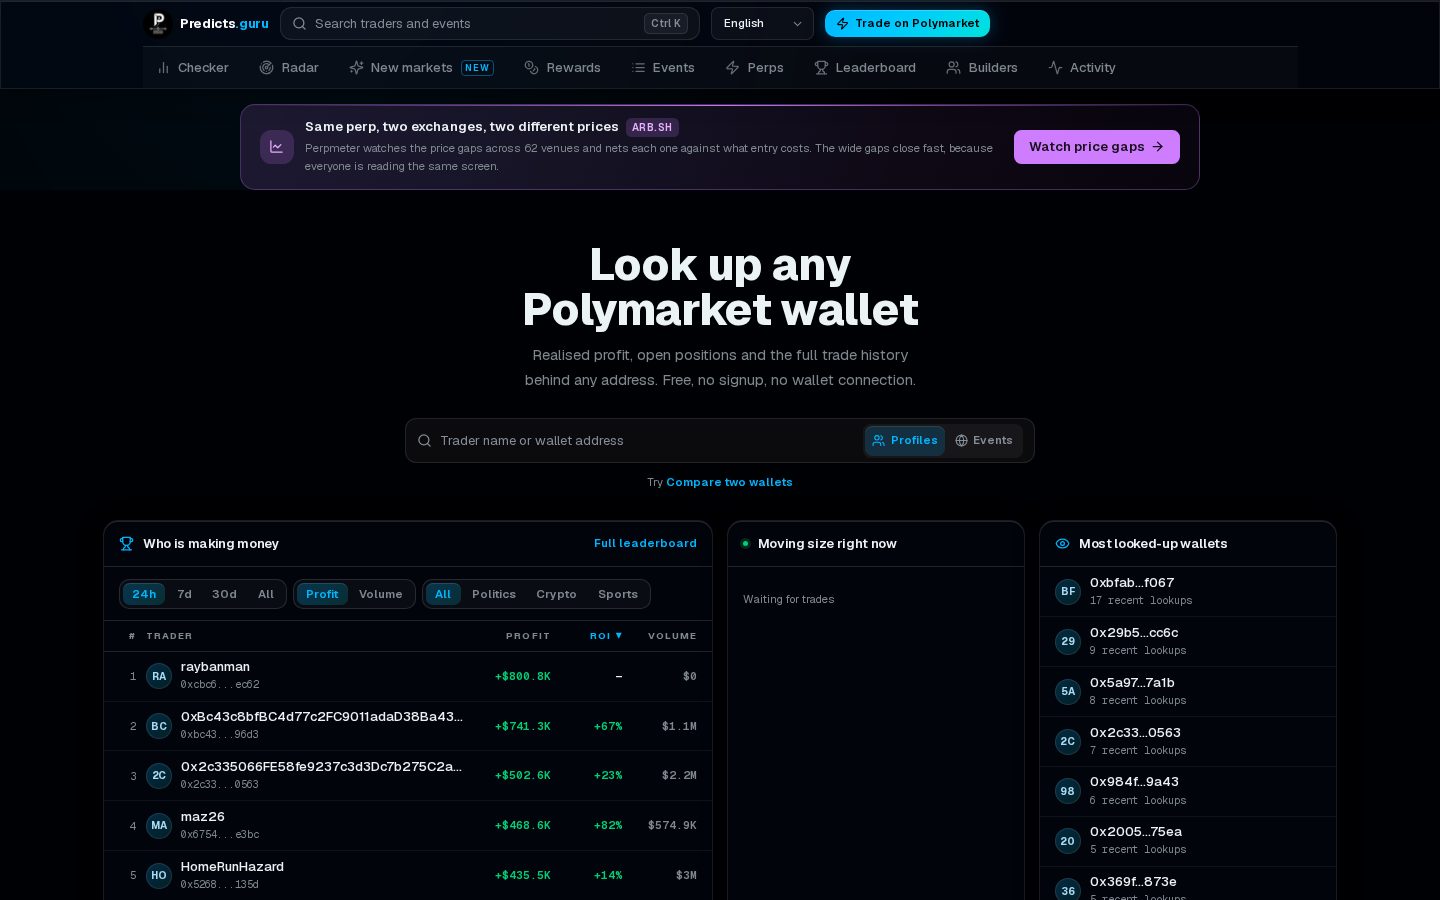Switch ranking to Volume
Viewport: 1440px width, 900px height.
coord(381,594)
